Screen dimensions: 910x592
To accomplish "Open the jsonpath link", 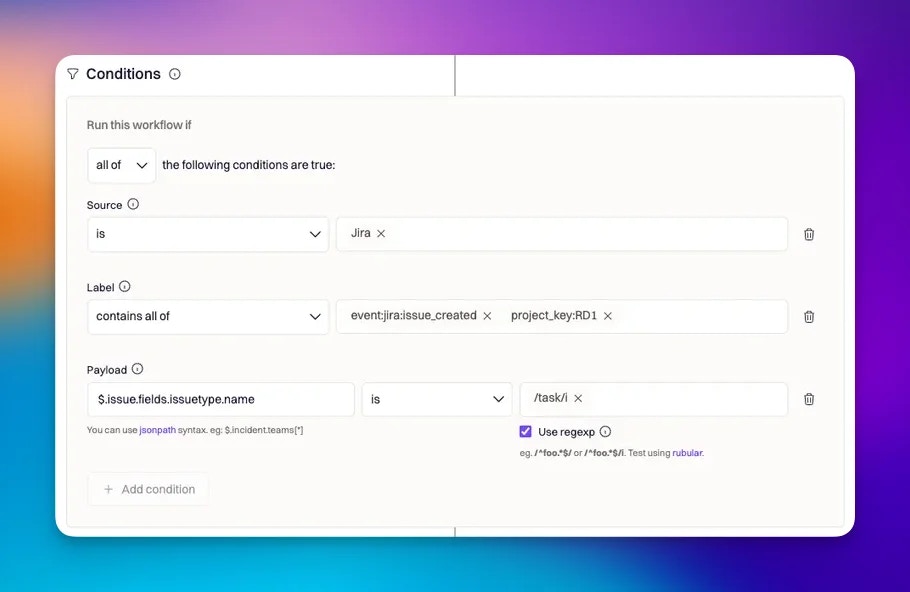I will click(157, 430).
